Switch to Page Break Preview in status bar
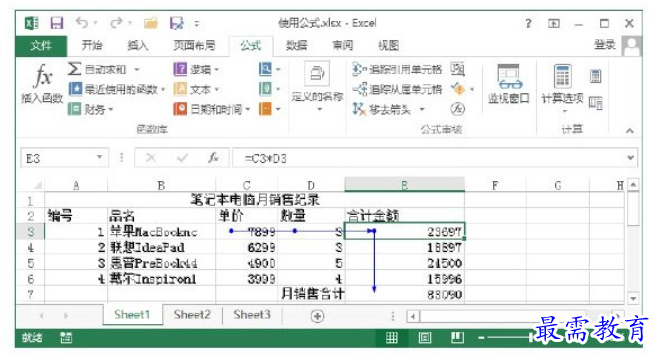 457,337
